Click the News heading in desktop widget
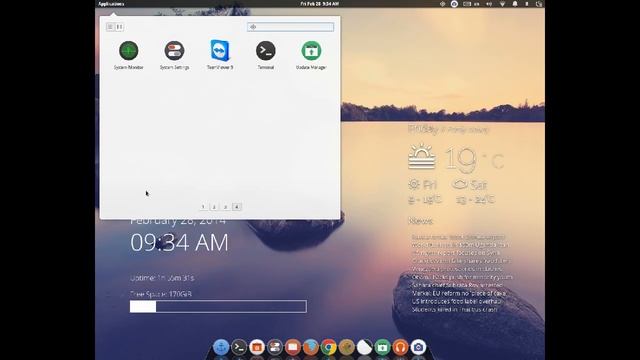 click(x=420, y=221)
